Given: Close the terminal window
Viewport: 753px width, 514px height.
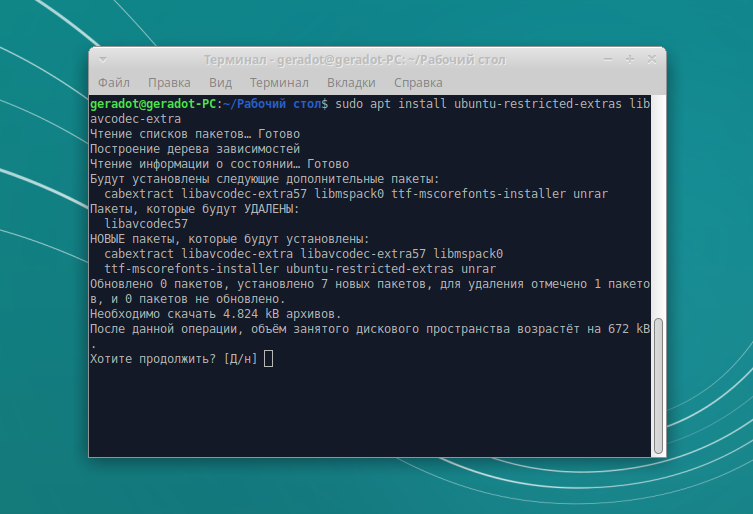Looking at the screenshot, I should (x=652, y=59).
